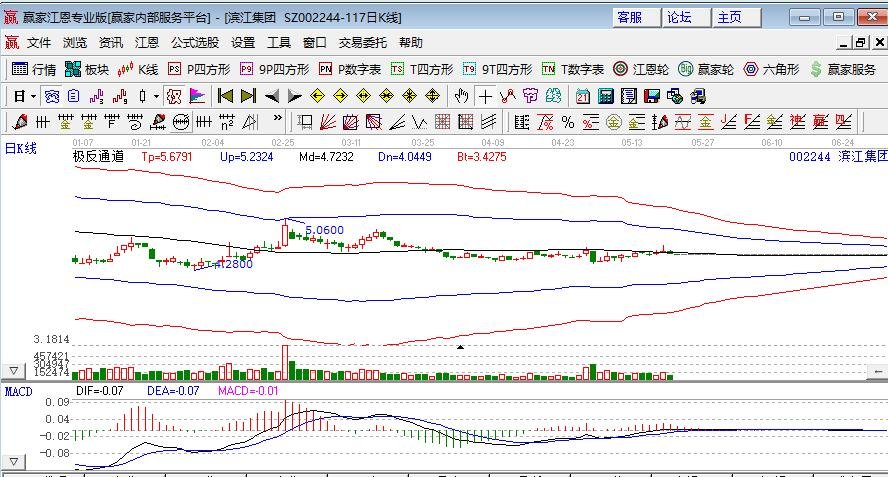The width and height of the screenshot is (888, 477).
Task: Click yellow diamond left-arrow icon
Action: click(x=317, y=96)
